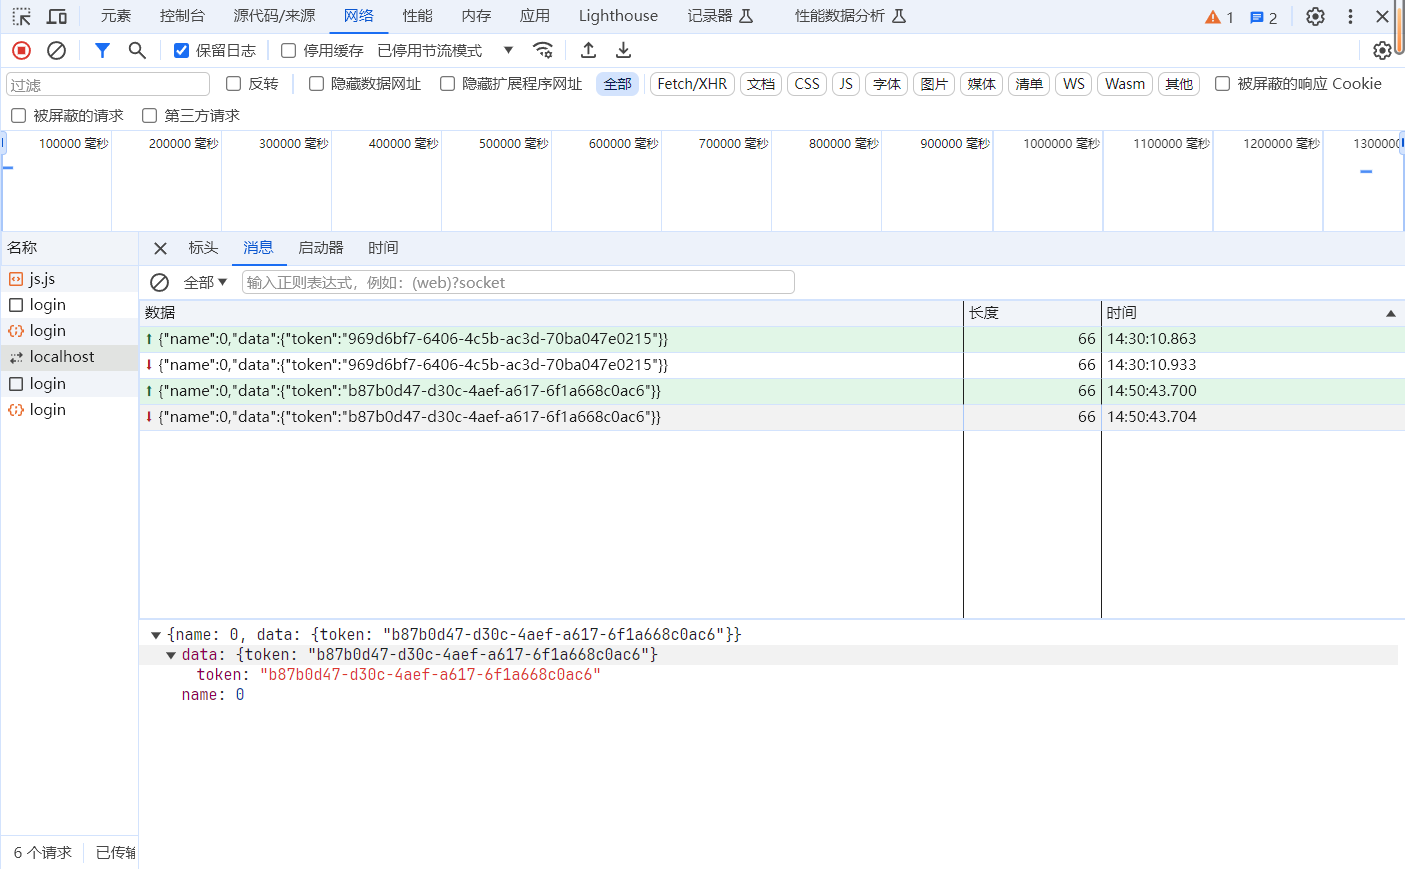Screen dimensions: 1405x869
Task: Collapse the data object tree node
Action: [x=171, y=655]
